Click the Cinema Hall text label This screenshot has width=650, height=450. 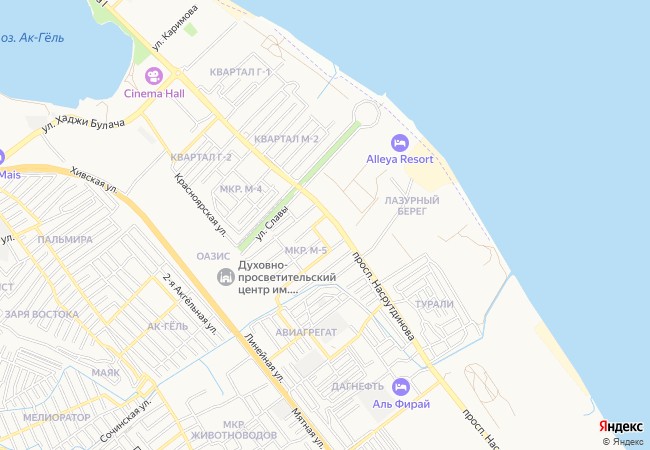click(x=154, y=94)
